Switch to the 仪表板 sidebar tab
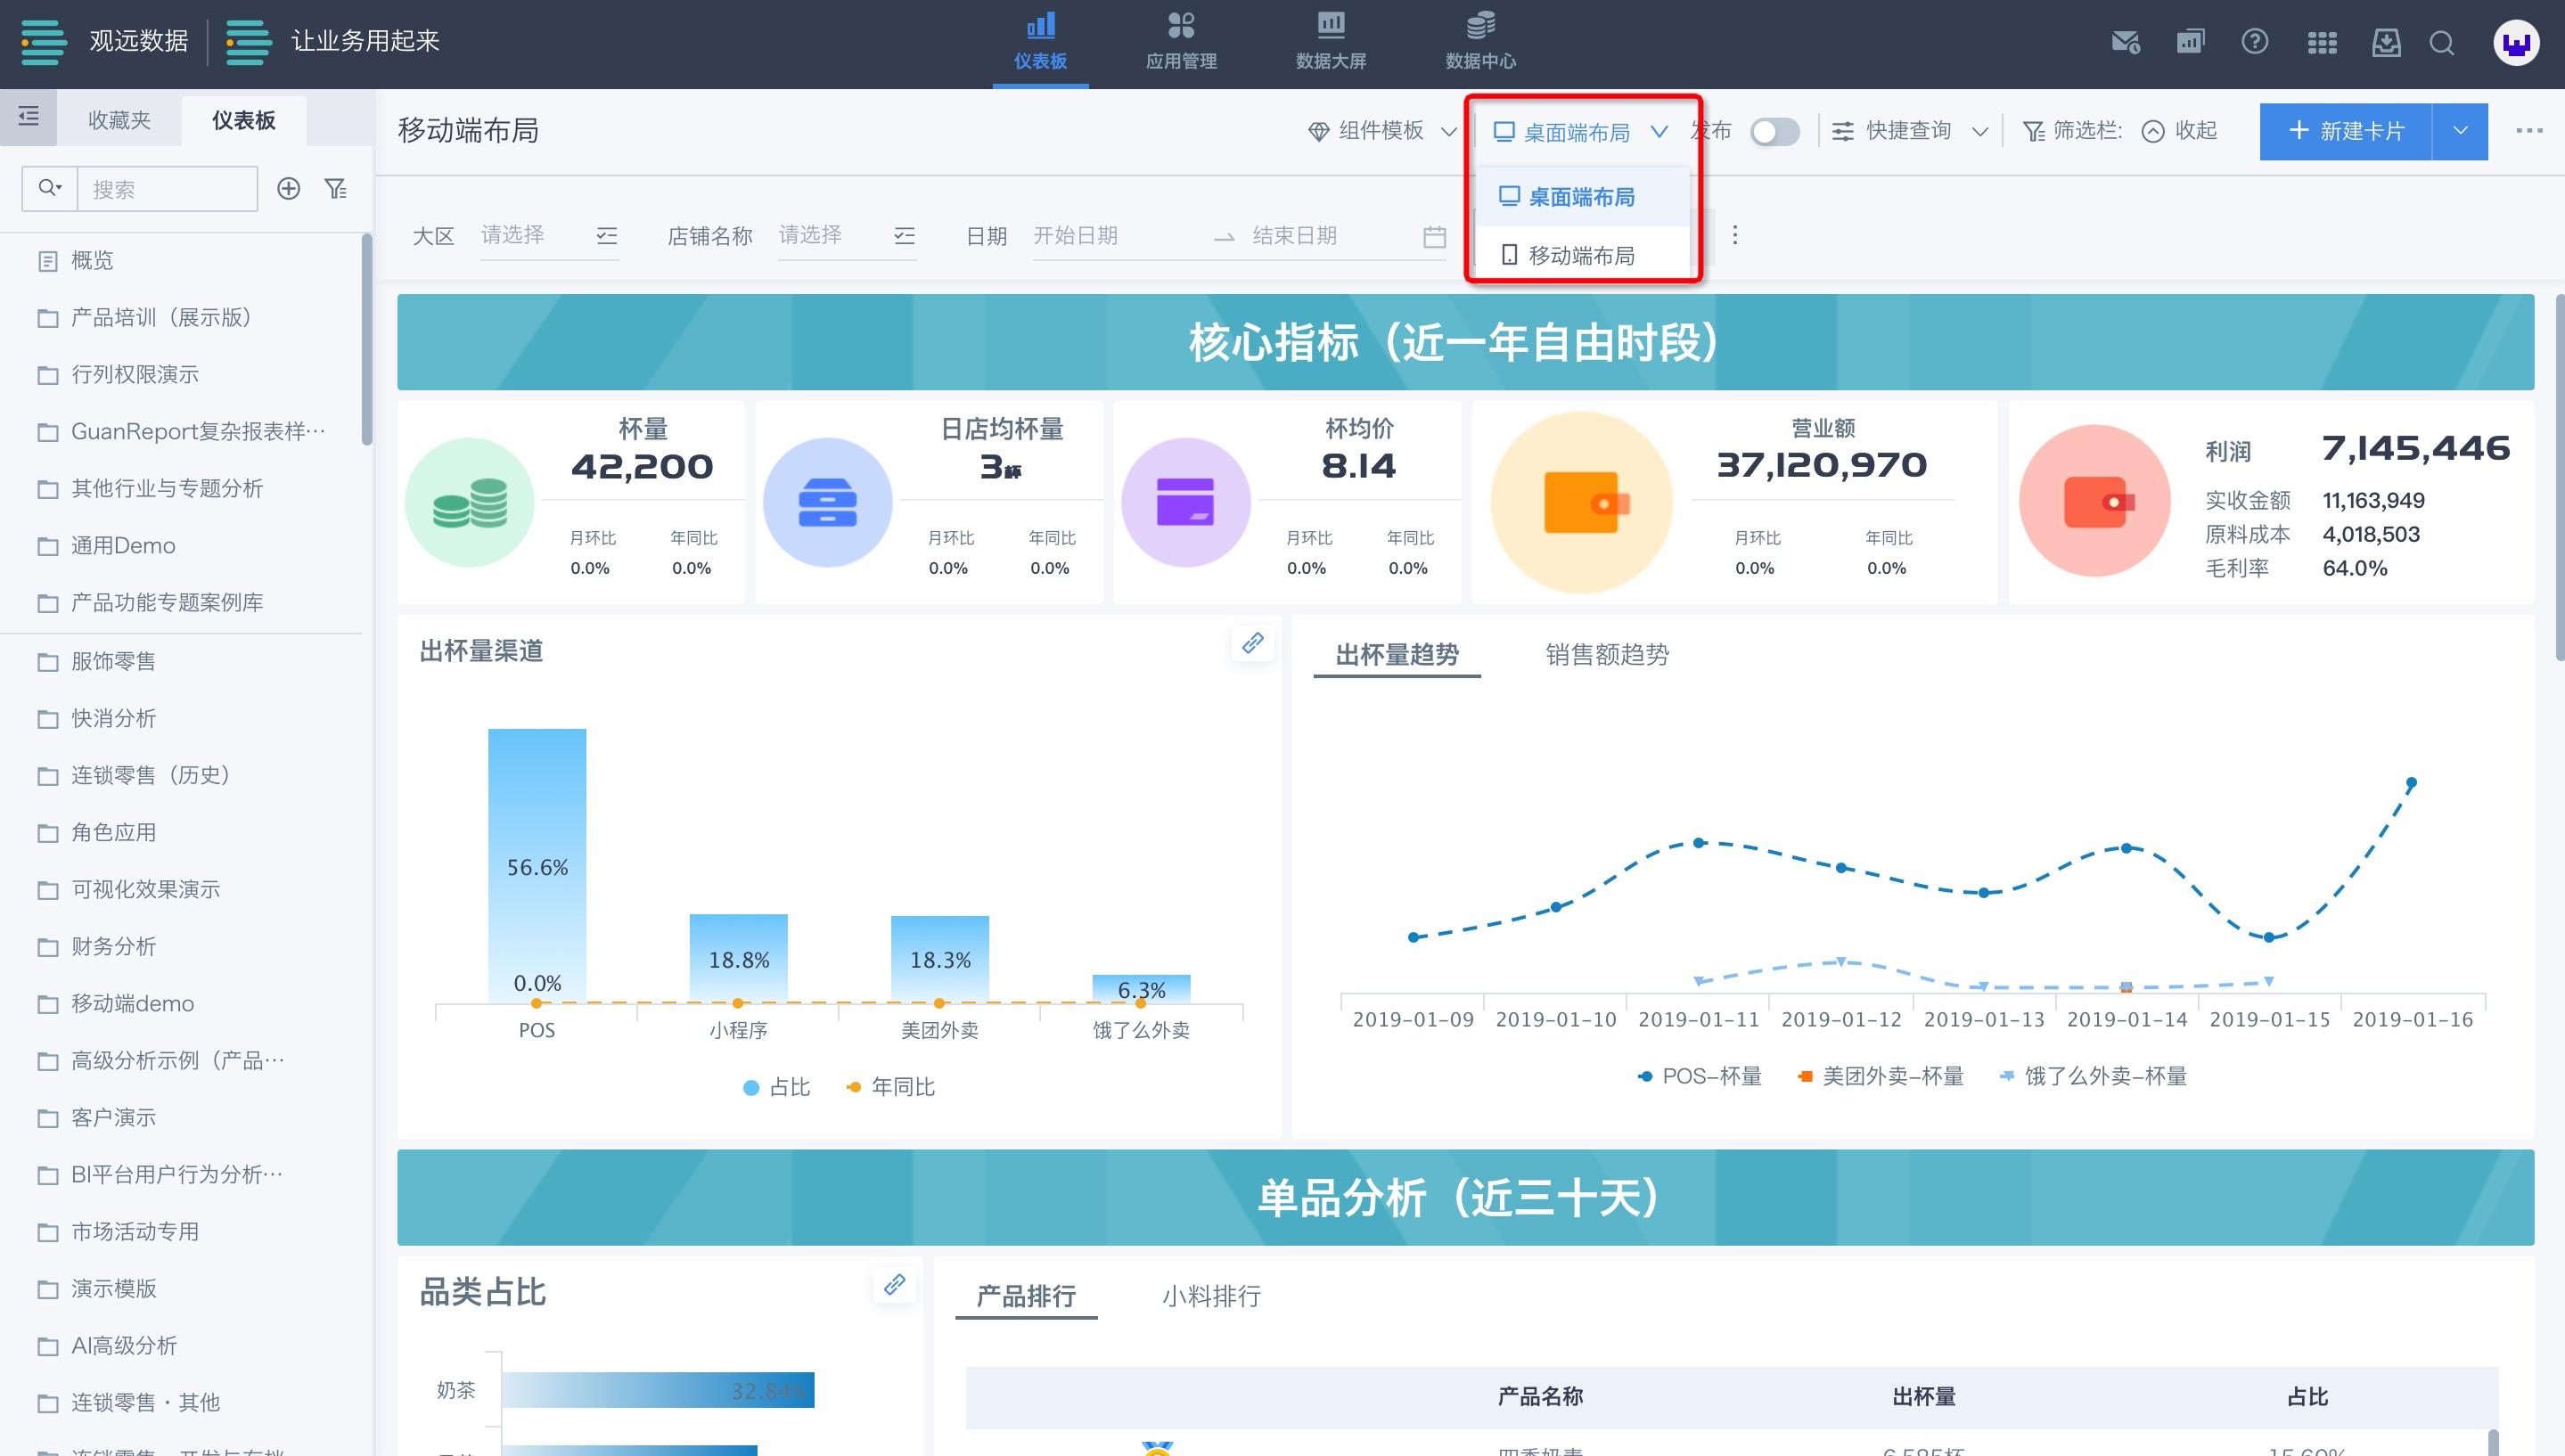Screen dimensions: 2565x1456 (x=244, y=120)
